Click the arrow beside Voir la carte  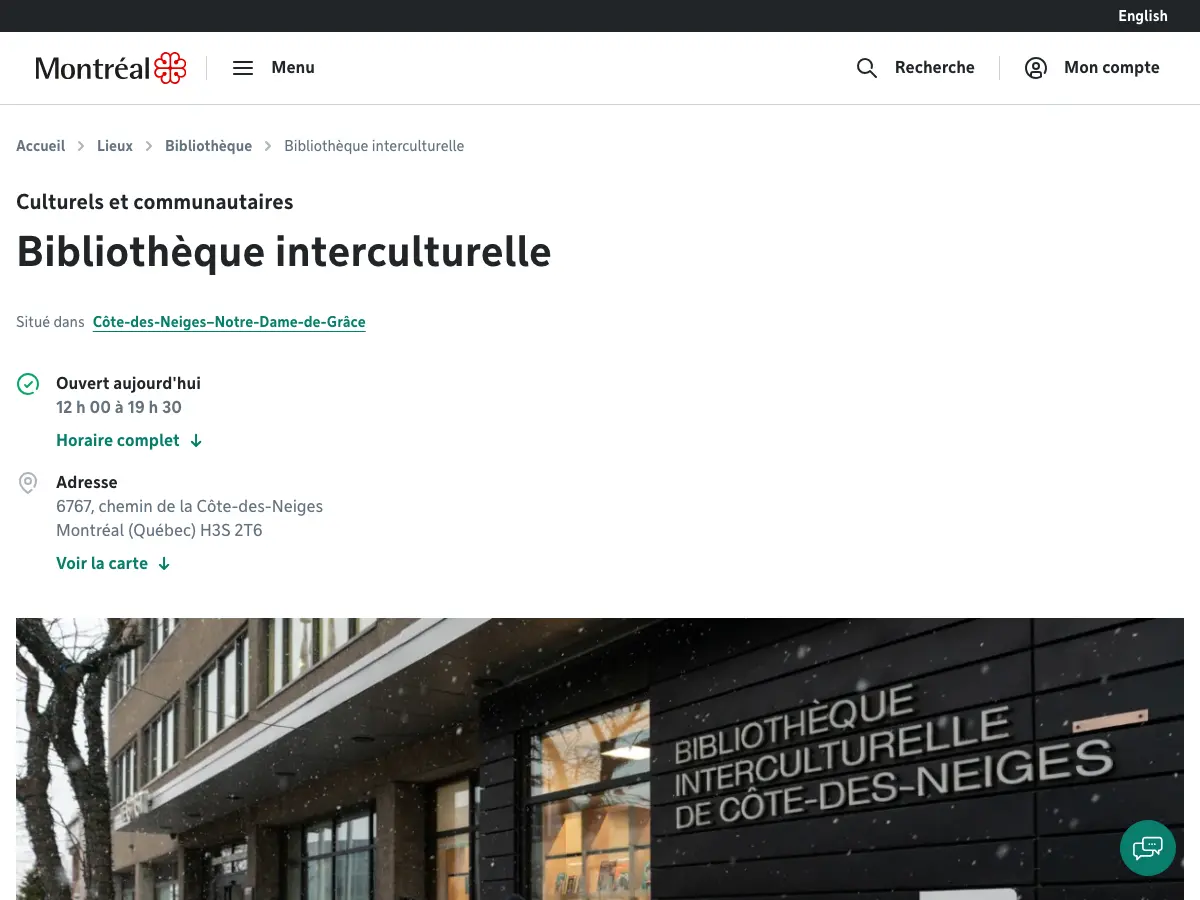point(164,564)
